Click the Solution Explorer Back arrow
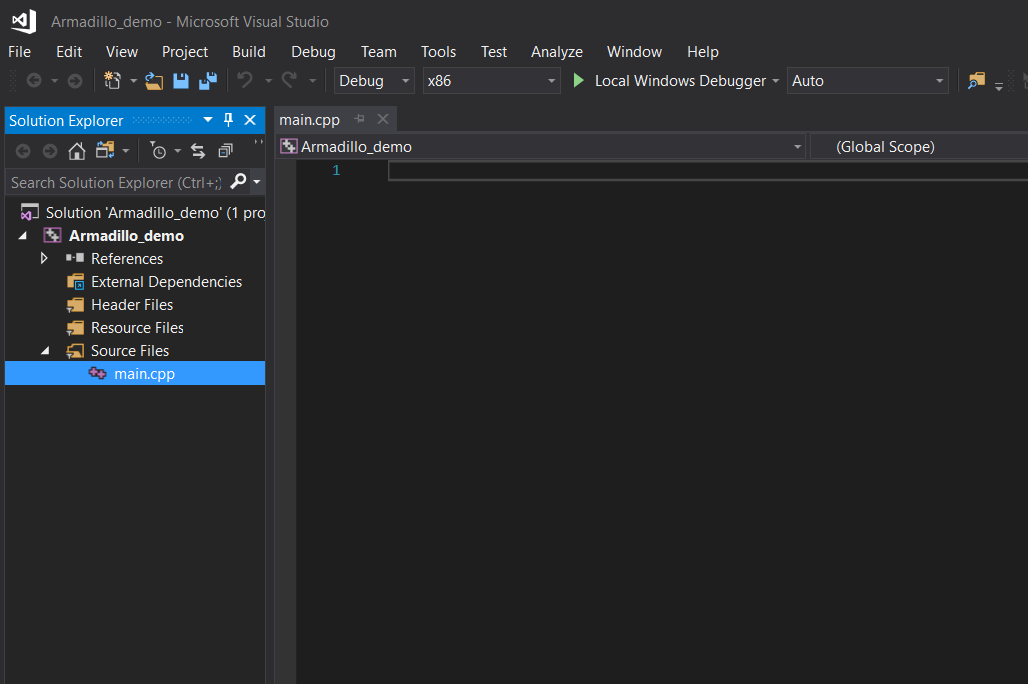This screenshot has width=1028, height=684. [x=23, y=151]
